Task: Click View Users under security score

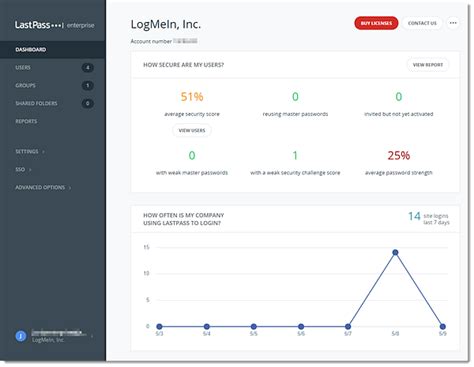Action: click(x=192, y=130)
